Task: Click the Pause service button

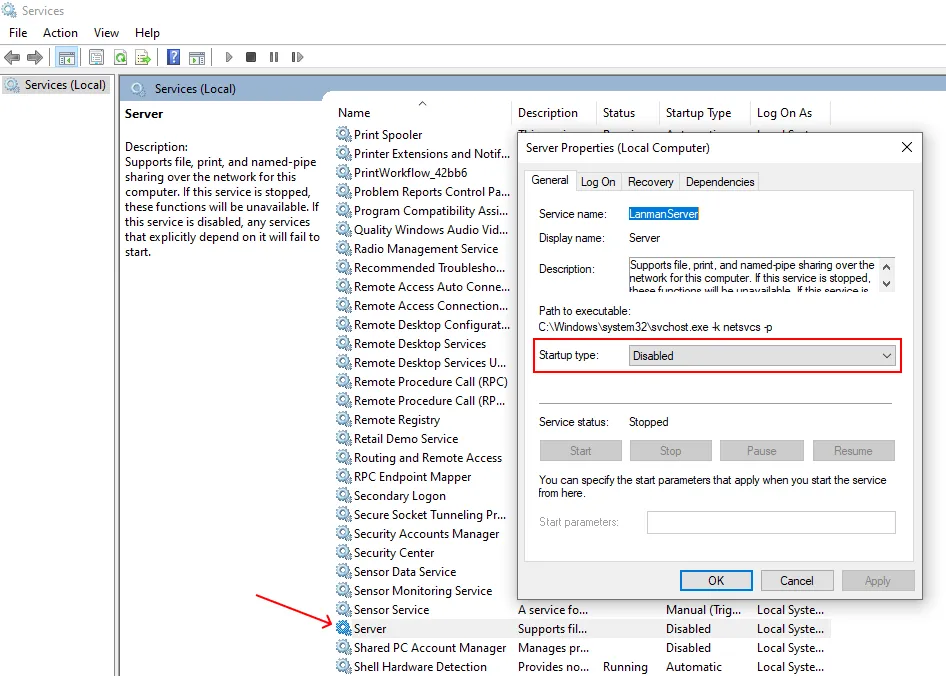Action: coord(761,451)
